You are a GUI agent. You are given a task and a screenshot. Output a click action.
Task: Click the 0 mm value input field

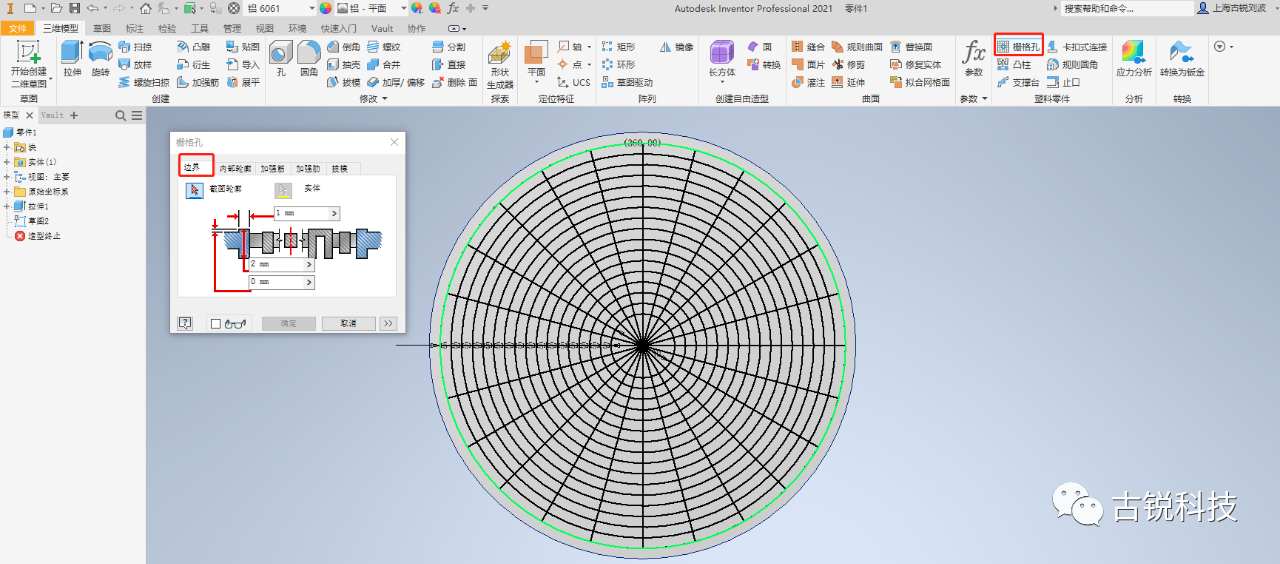(x=276, y=282)
